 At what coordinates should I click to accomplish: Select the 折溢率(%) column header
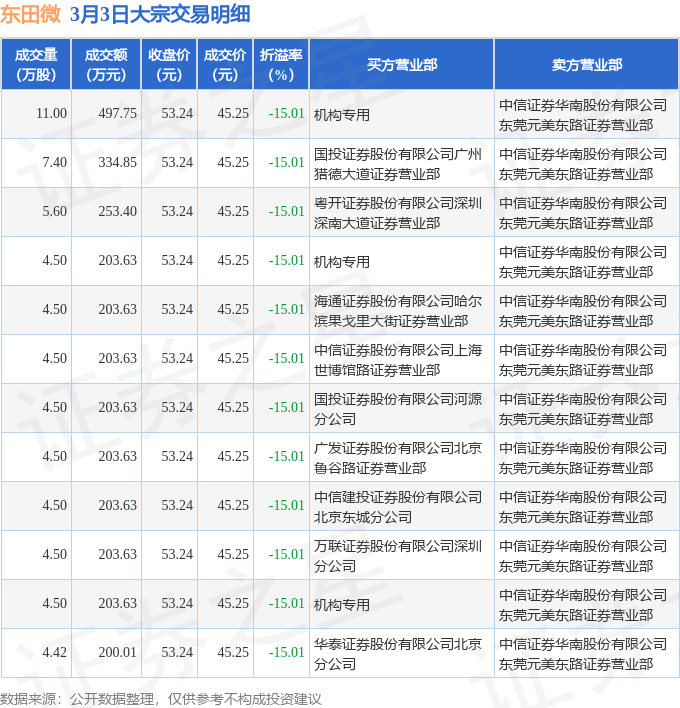click(x=281, y=65)
